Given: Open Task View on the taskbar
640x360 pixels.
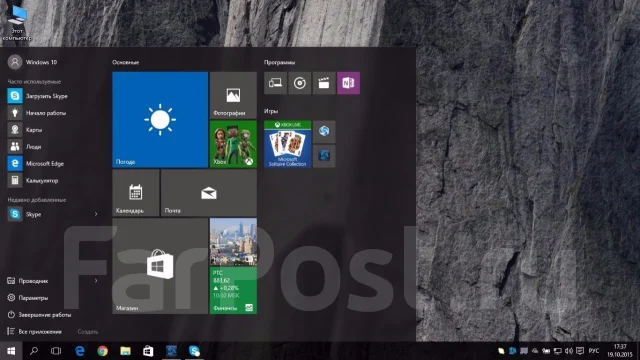Looking at the screenshot, I should point(56,351).
